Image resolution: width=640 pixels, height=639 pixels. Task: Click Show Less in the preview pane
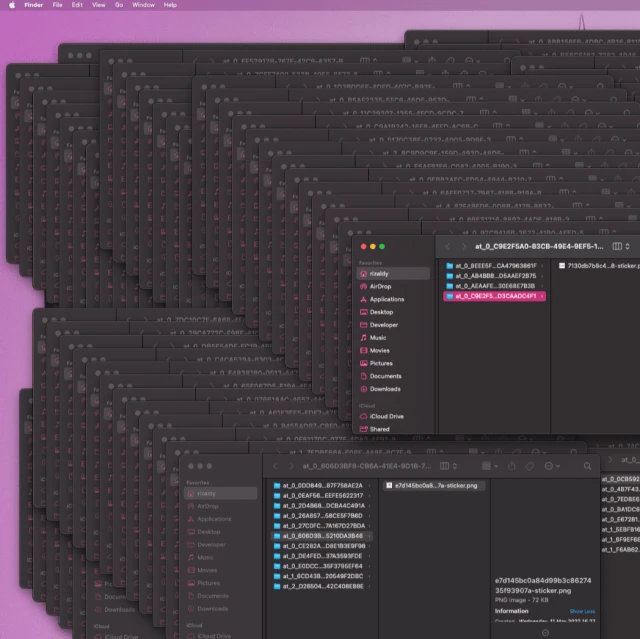point(582,611)
